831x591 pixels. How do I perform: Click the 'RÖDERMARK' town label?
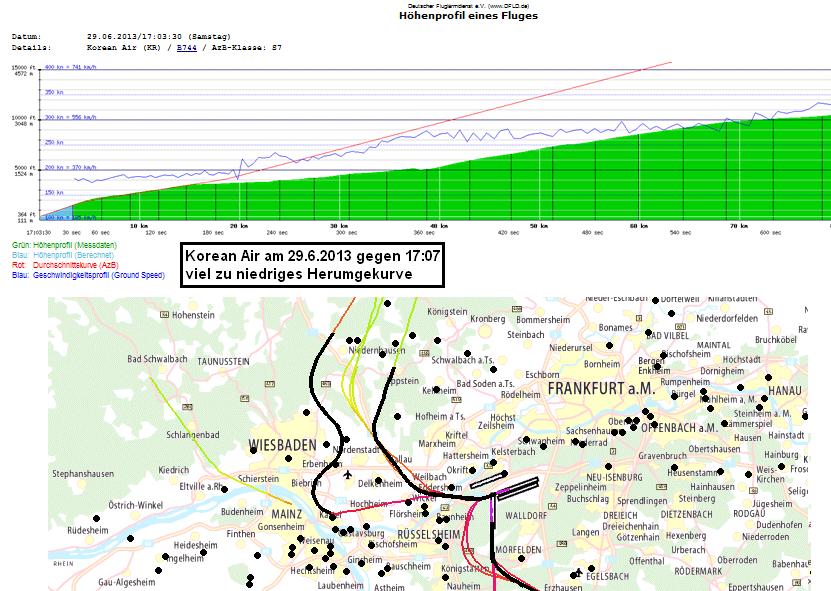tap(698, 571)
